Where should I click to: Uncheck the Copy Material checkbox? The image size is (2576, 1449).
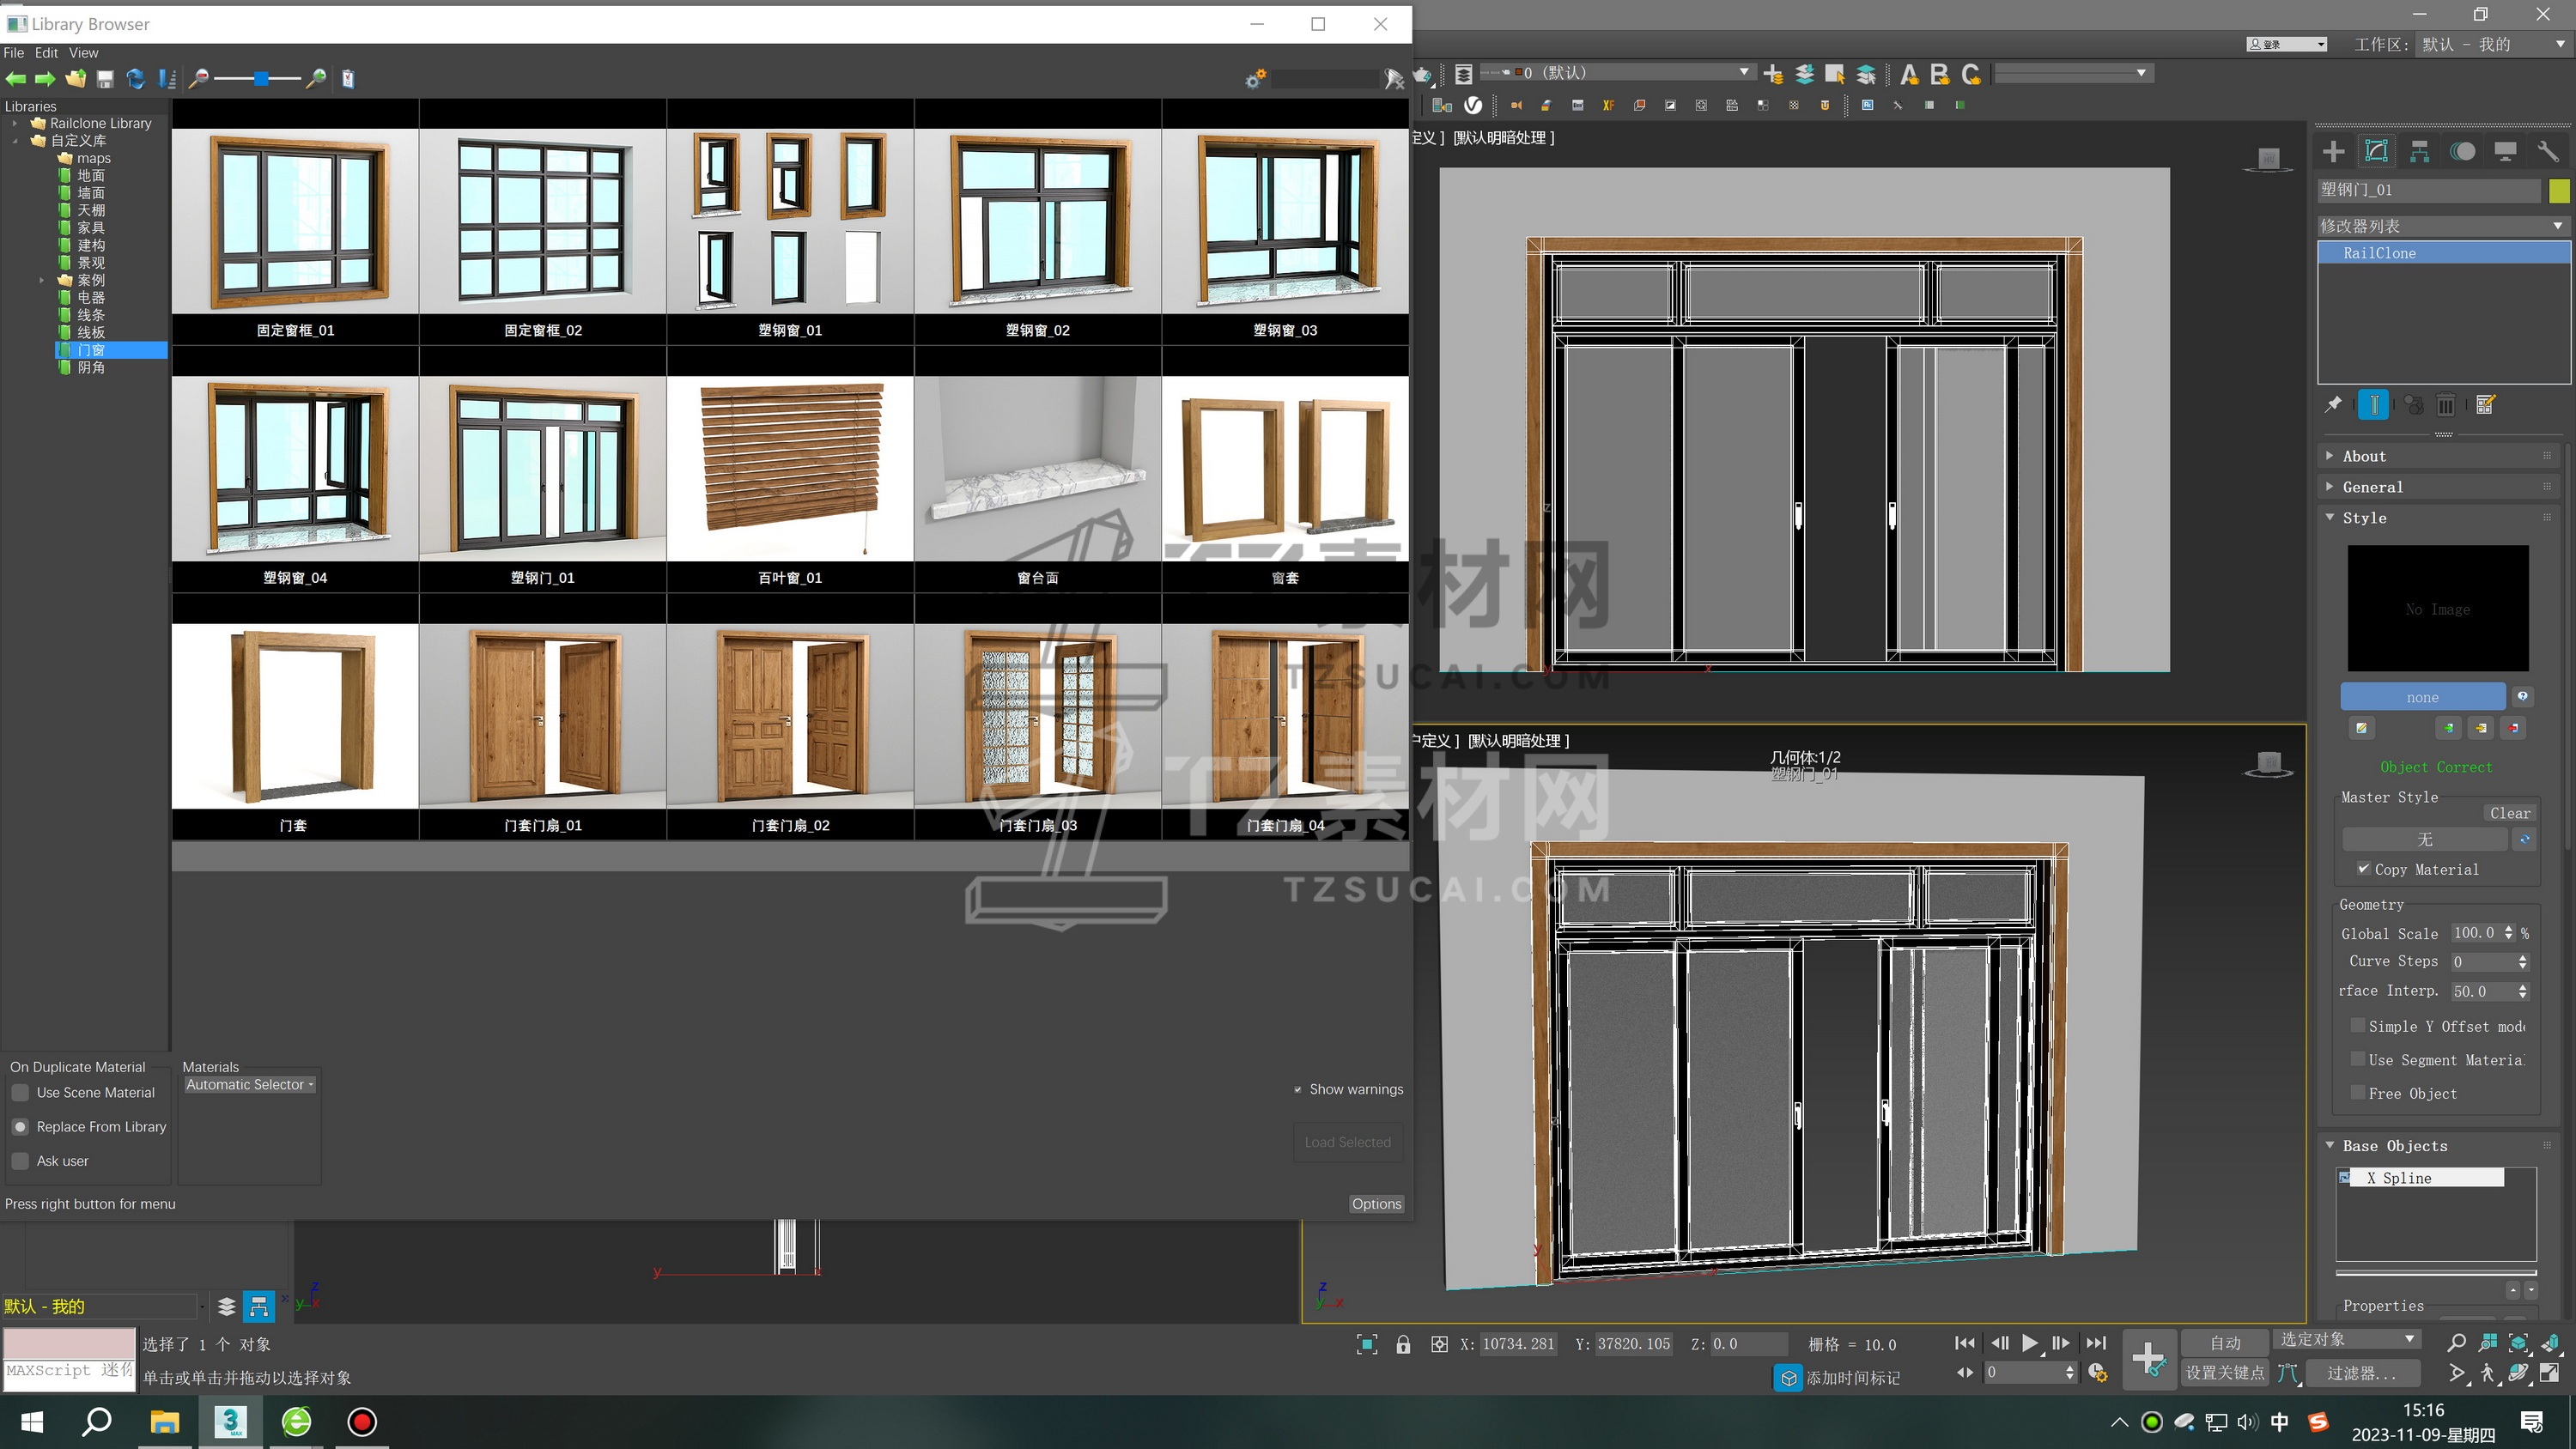tap(2363, 869)
